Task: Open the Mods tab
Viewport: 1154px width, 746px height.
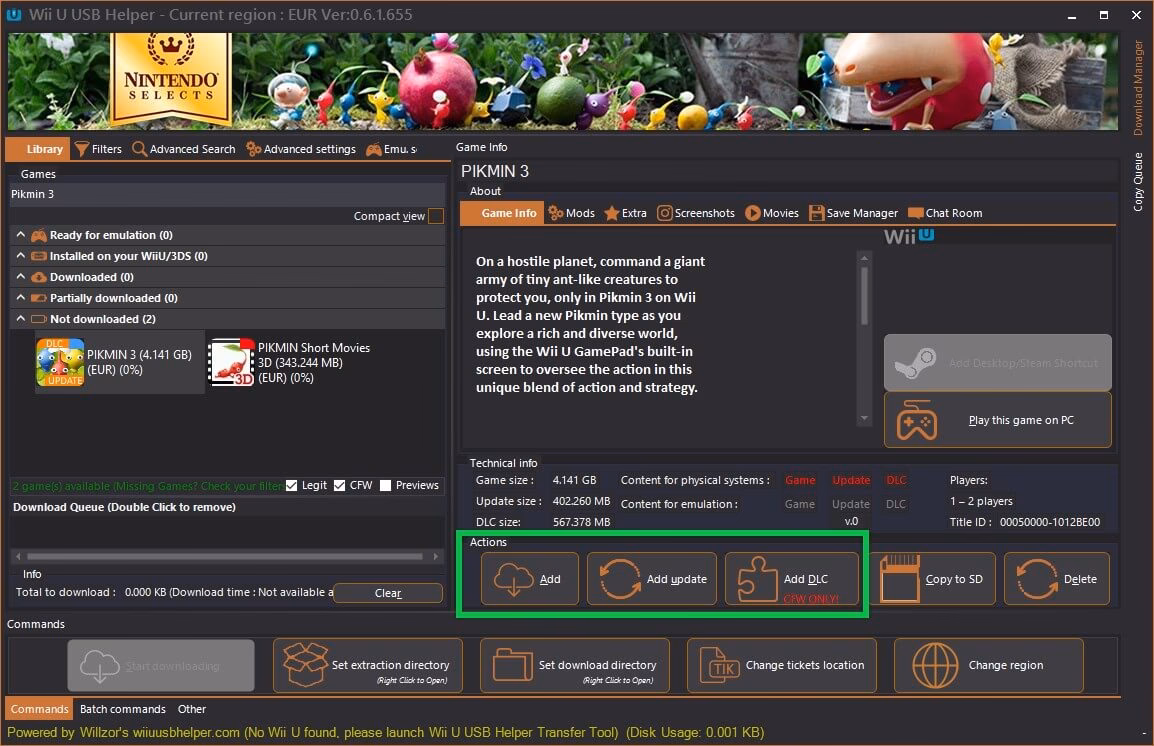Action: (571, 213)
